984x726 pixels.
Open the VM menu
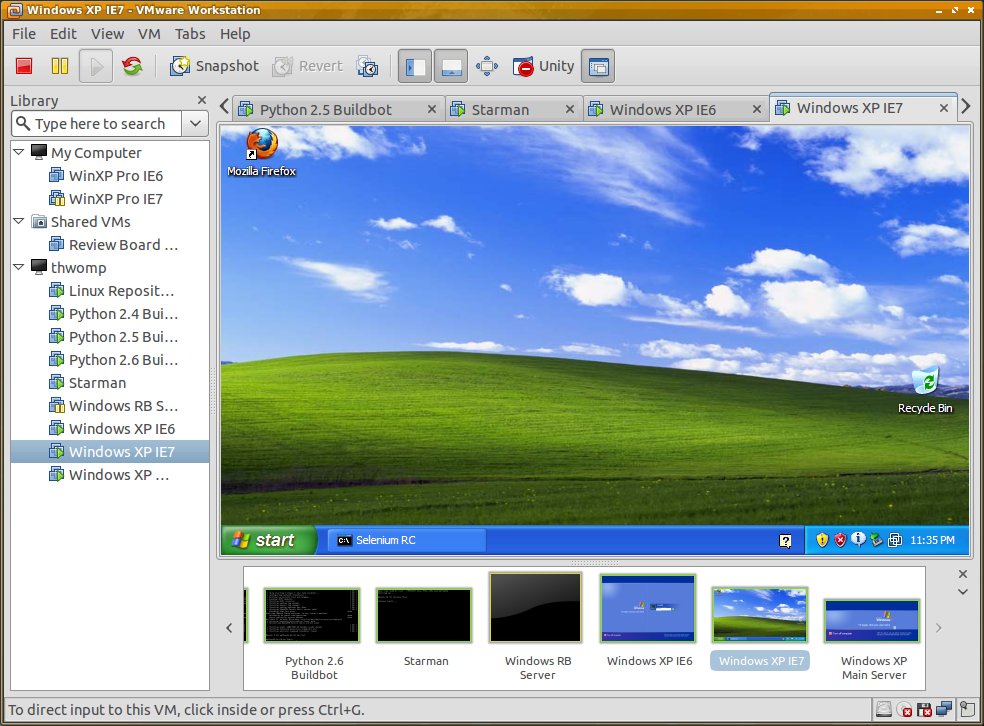tap(149, 34)
